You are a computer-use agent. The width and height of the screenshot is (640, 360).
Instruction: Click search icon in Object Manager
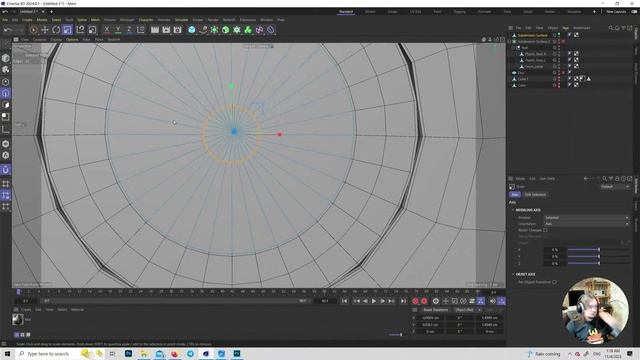point(611,28)
